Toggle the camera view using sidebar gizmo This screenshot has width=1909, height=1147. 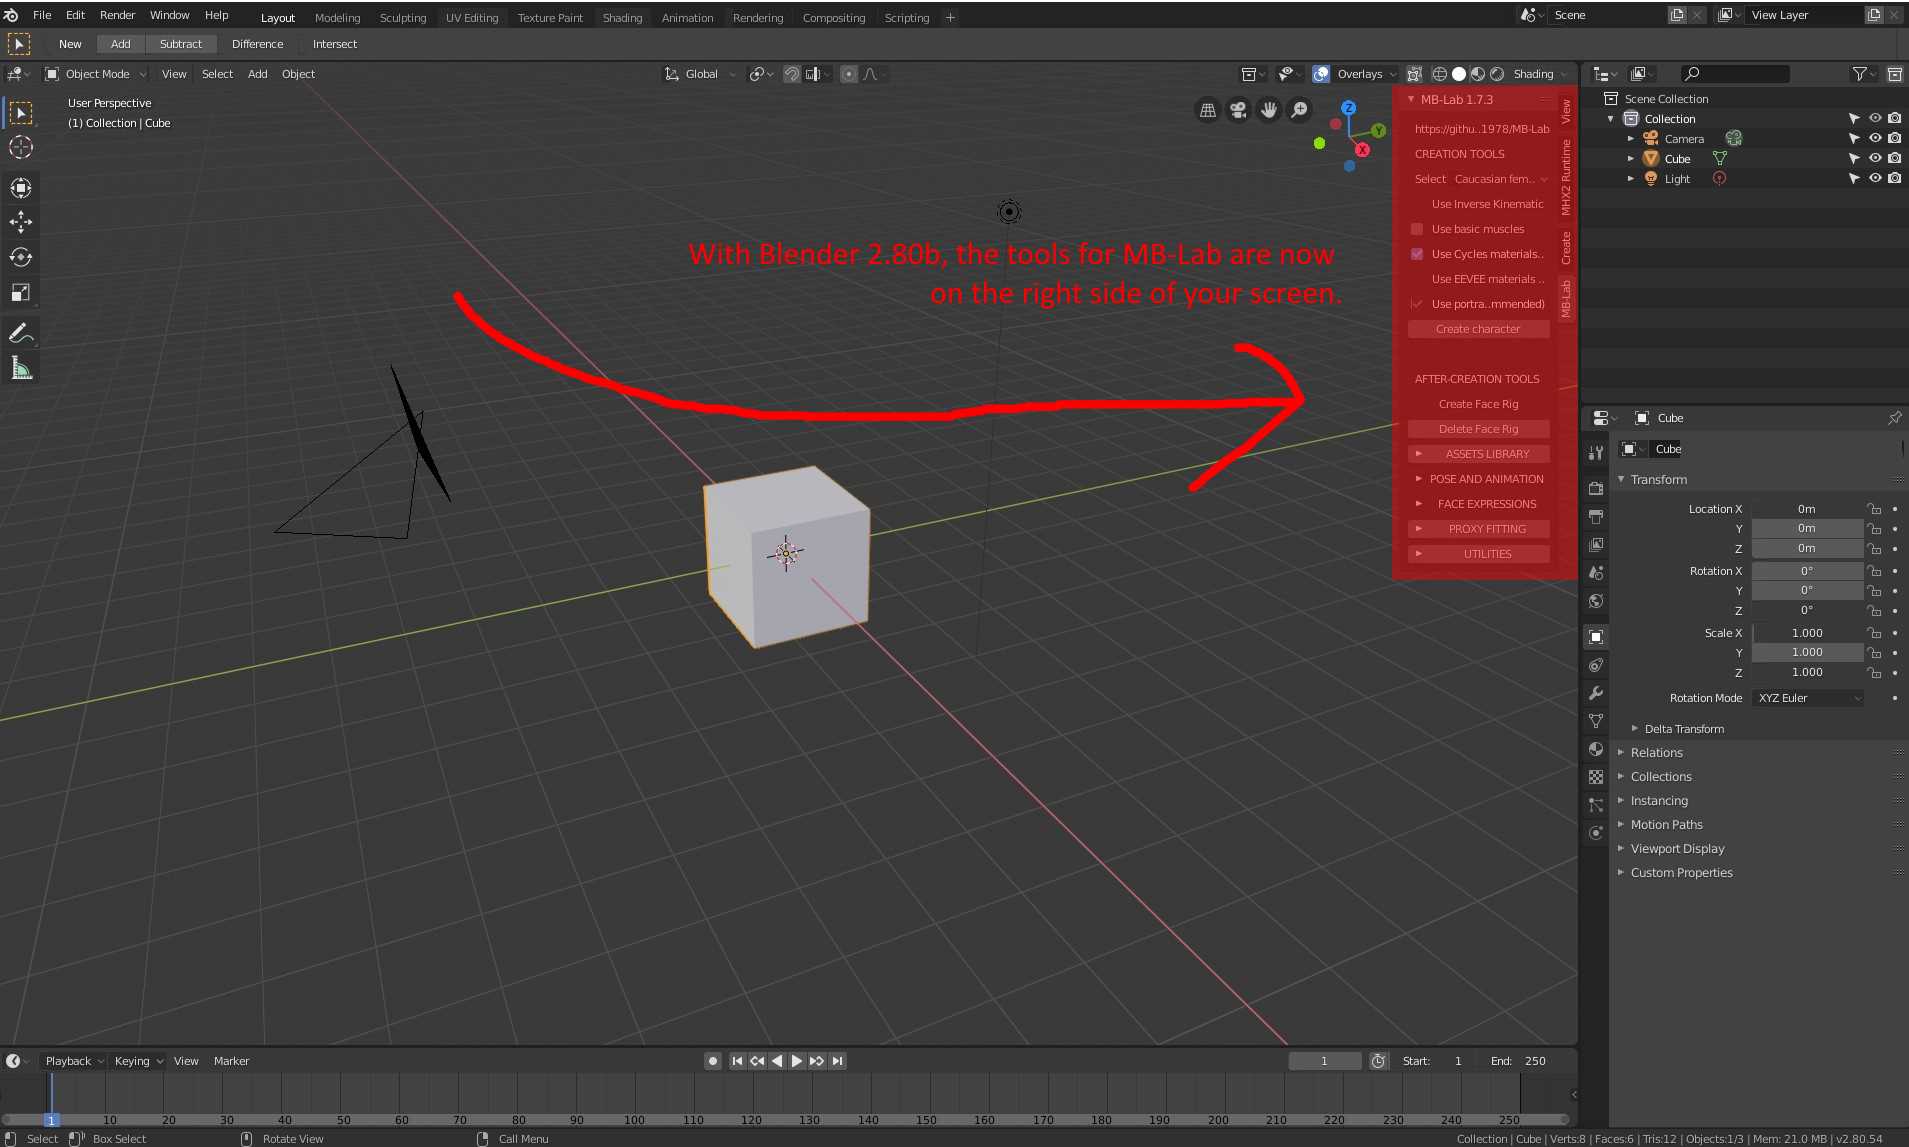1239,110
